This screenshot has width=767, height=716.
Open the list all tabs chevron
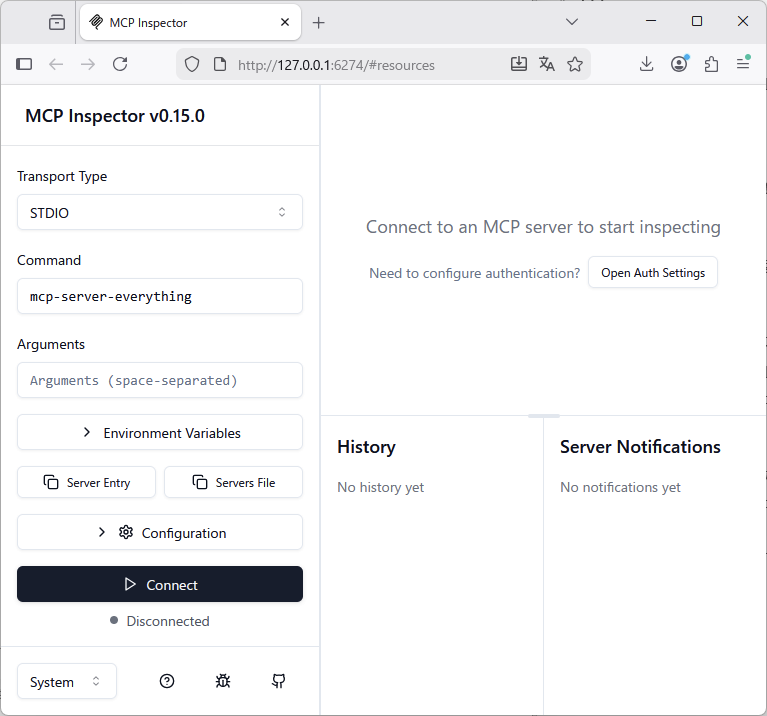pos(572,22)
